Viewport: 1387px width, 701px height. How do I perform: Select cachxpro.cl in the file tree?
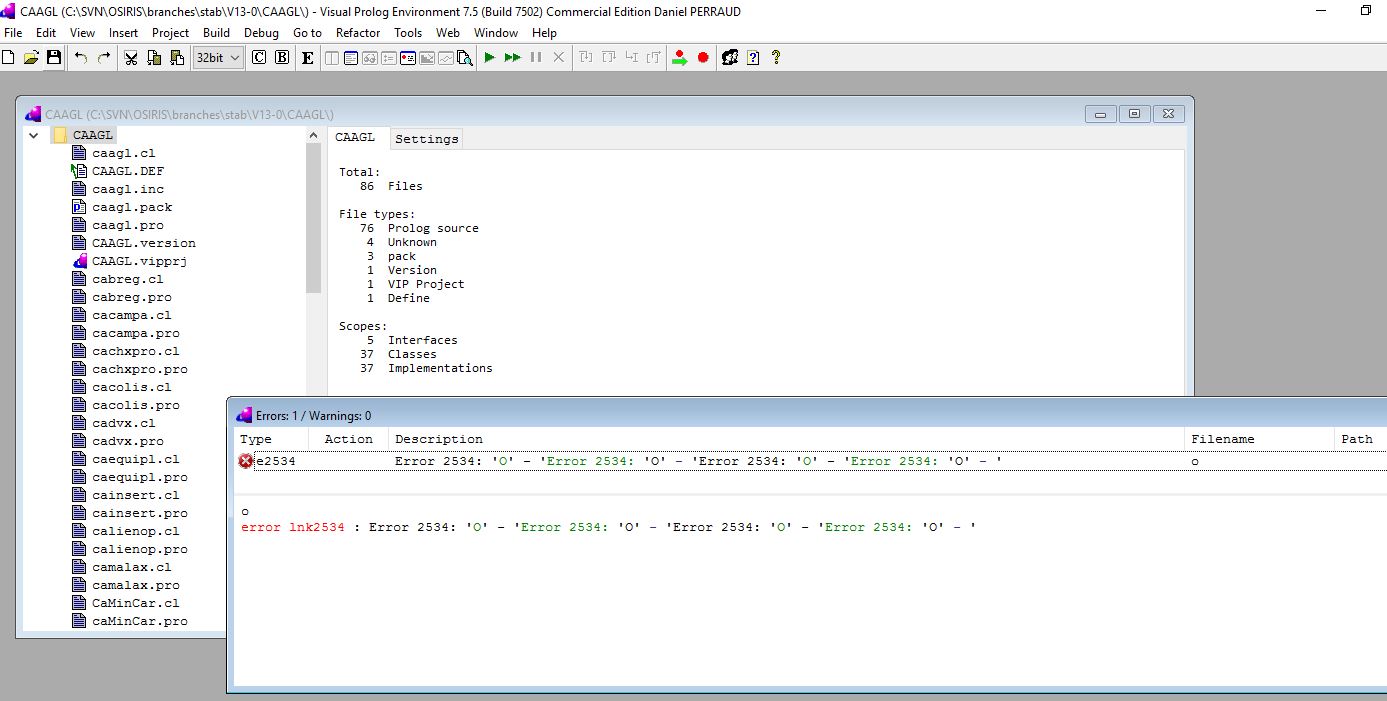coord(135,351)
